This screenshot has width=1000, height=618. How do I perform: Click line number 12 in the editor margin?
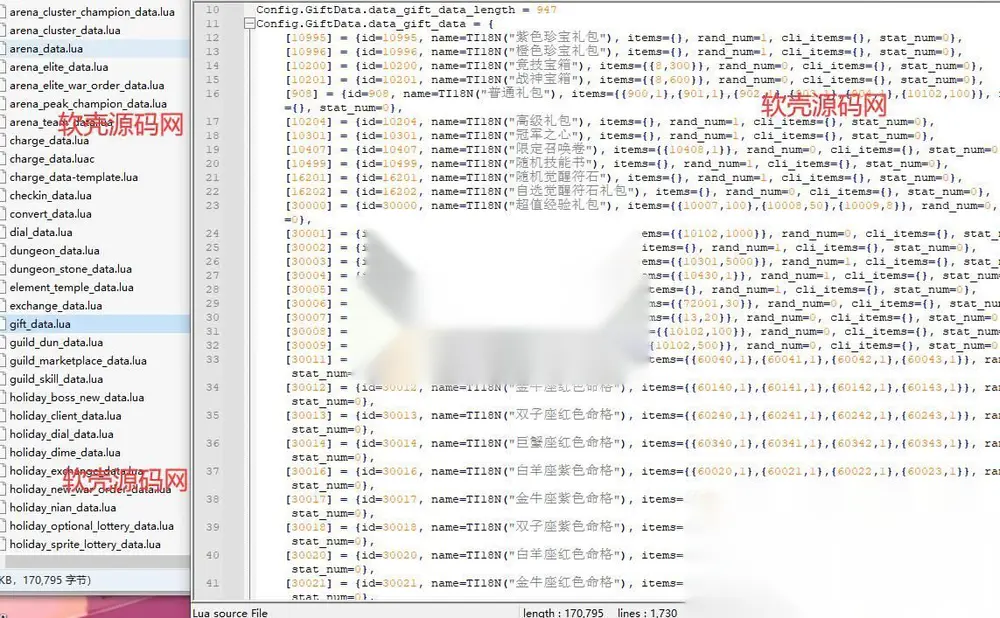click(212, 38)
